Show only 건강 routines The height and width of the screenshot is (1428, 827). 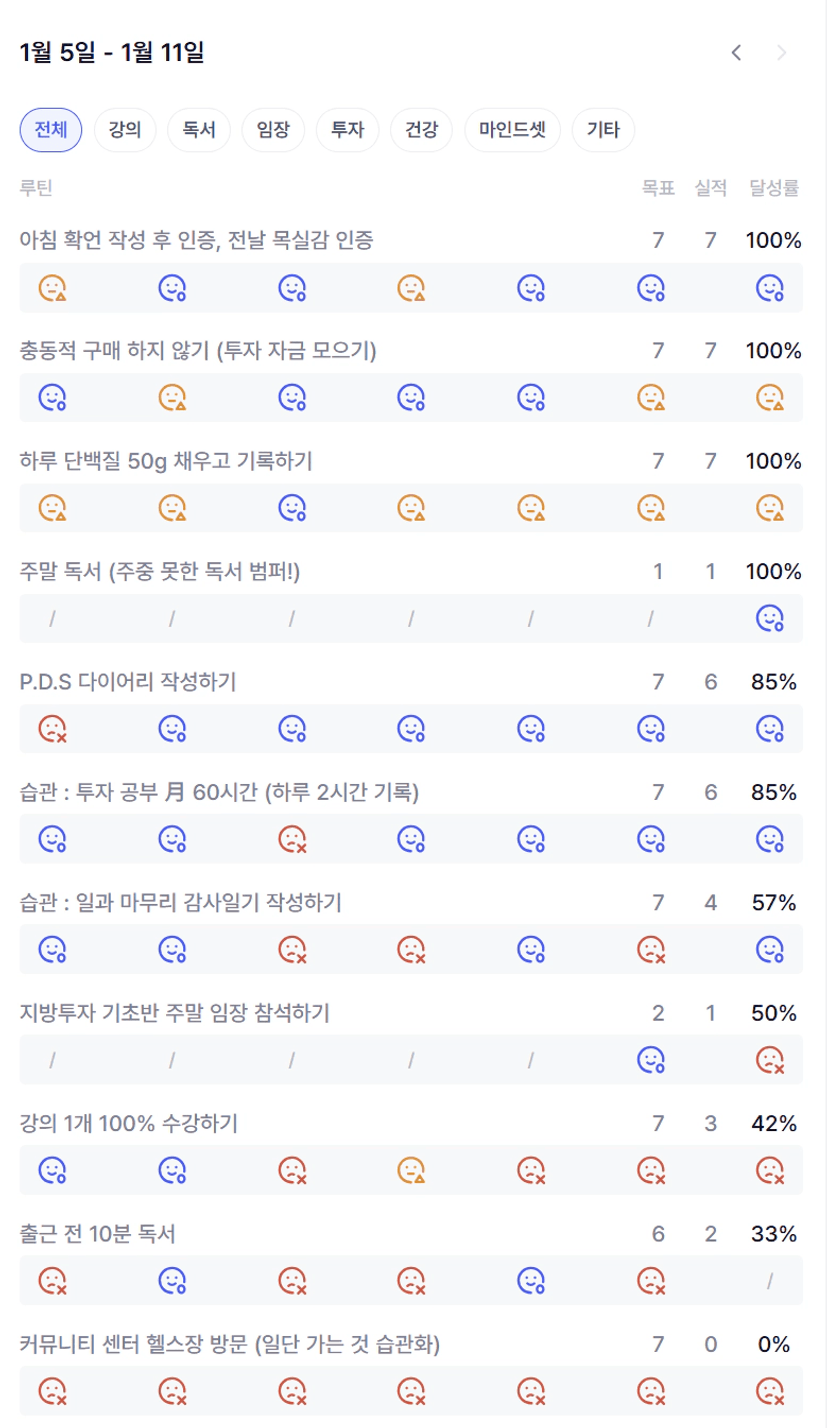421,130
